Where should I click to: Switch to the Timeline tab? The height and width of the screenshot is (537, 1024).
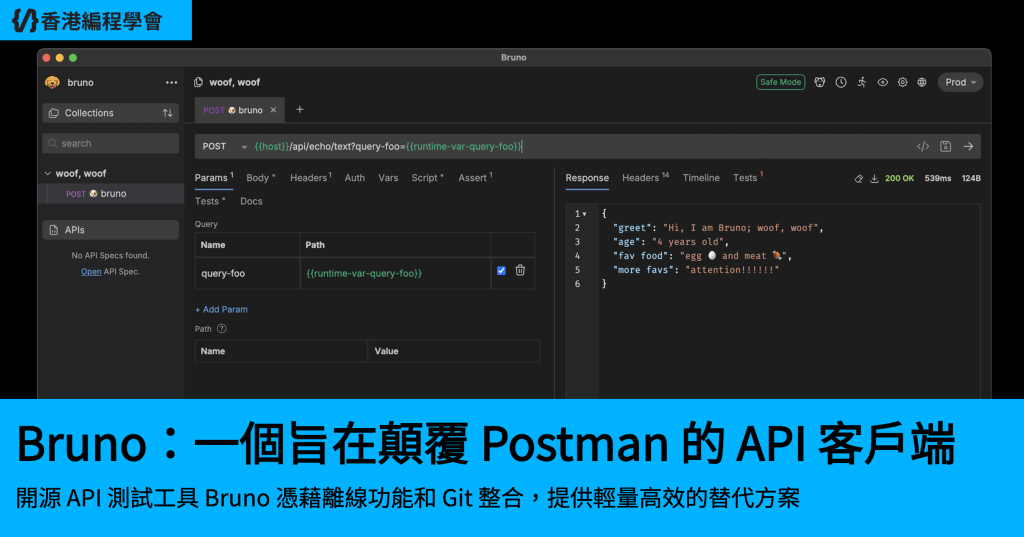701,178
